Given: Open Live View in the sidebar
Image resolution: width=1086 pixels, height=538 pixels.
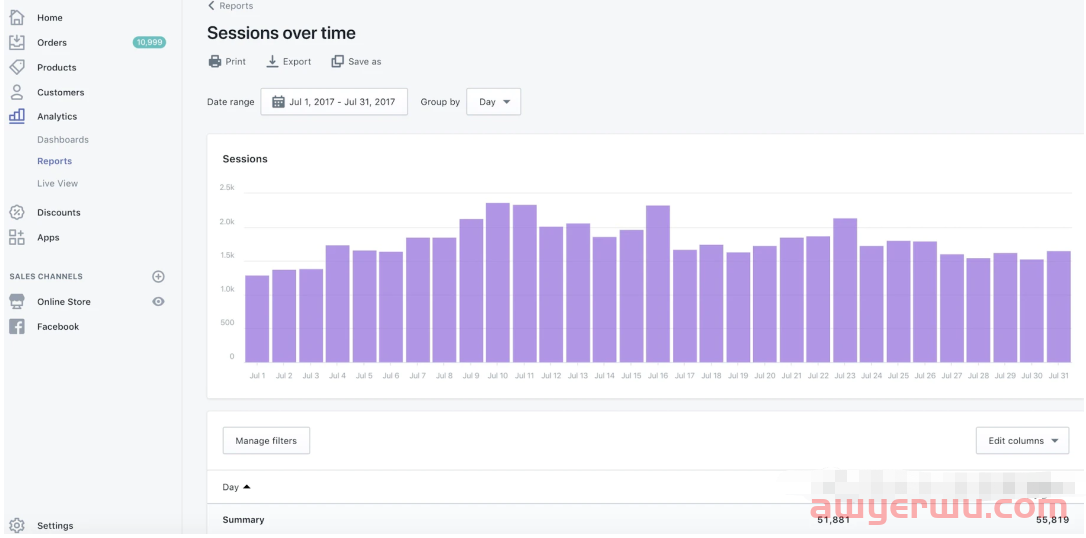Looking at the screenshot, I should (57, 184).
